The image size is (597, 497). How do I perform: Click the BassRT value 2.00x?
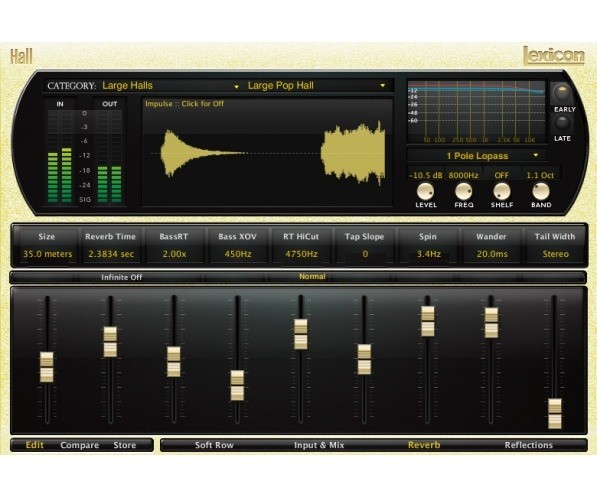click(174, 254)
